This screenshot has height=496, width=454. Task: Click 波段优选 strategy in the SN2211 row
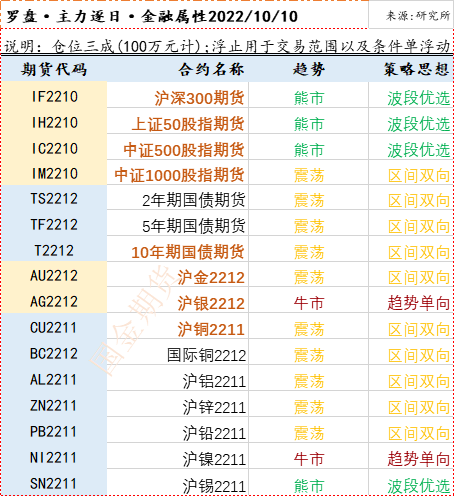click(419, 486)
